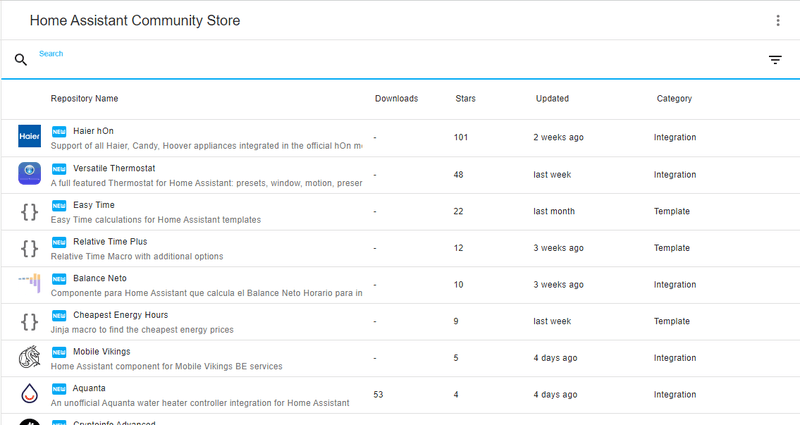800x425 pixels.
Task: Click the Mobile Vikings logo icon
Action: (30, 357)
